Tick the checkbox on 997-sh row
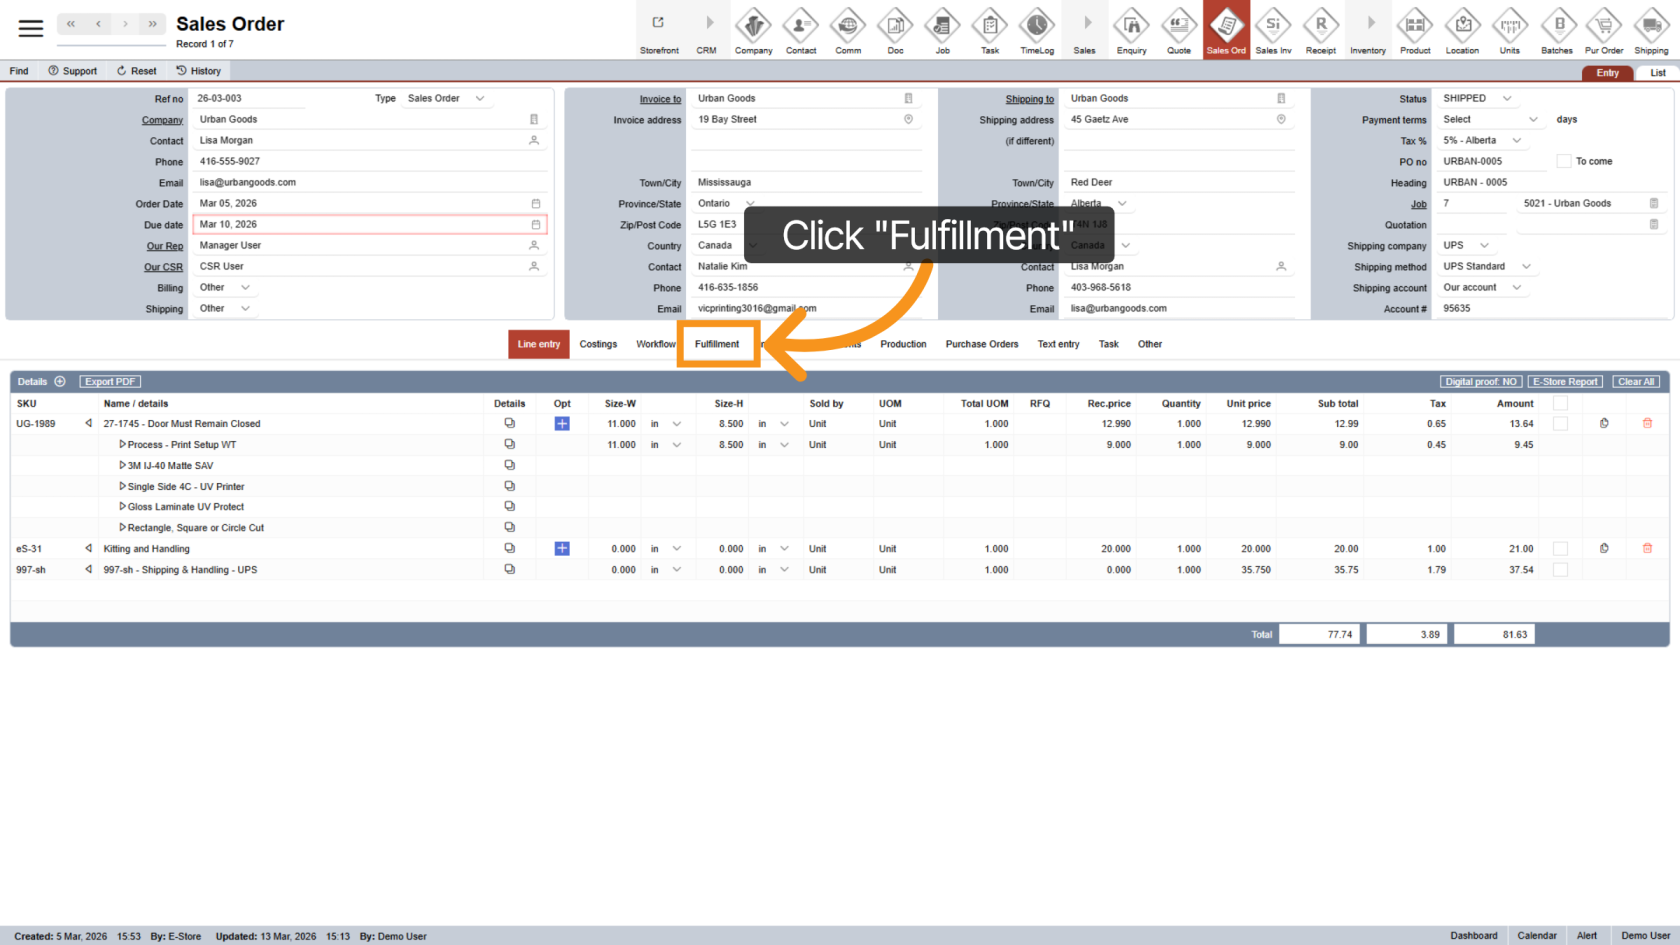The height and width of the screenshot is (945, 1680). click(1560, 570)
